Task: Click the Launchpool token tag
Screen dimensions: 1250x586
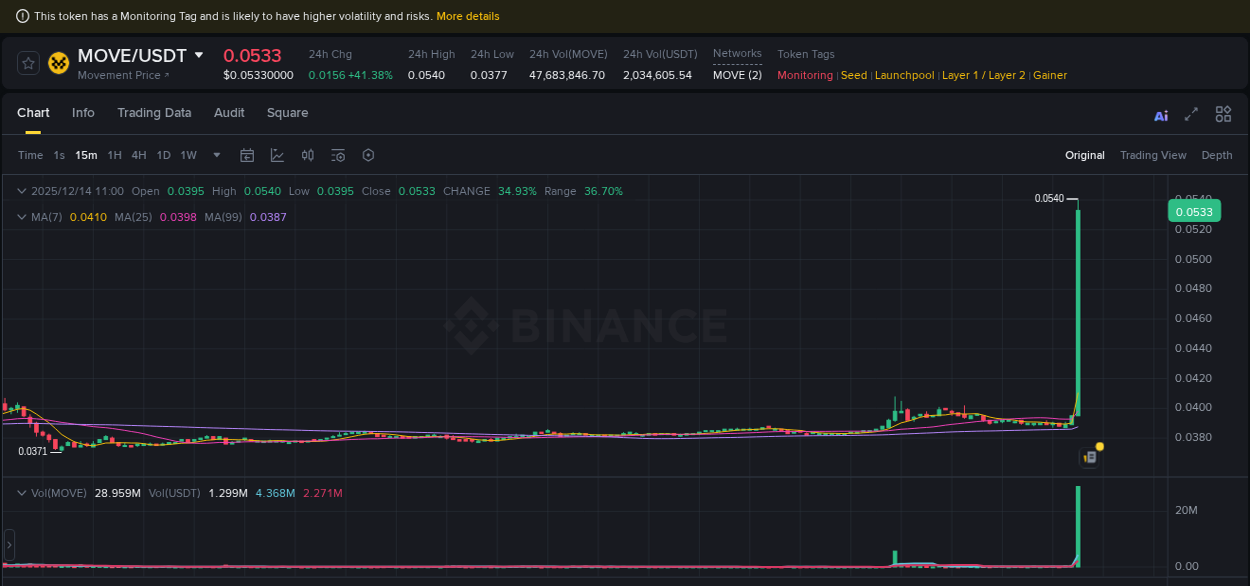Action: tap(904, 74)
